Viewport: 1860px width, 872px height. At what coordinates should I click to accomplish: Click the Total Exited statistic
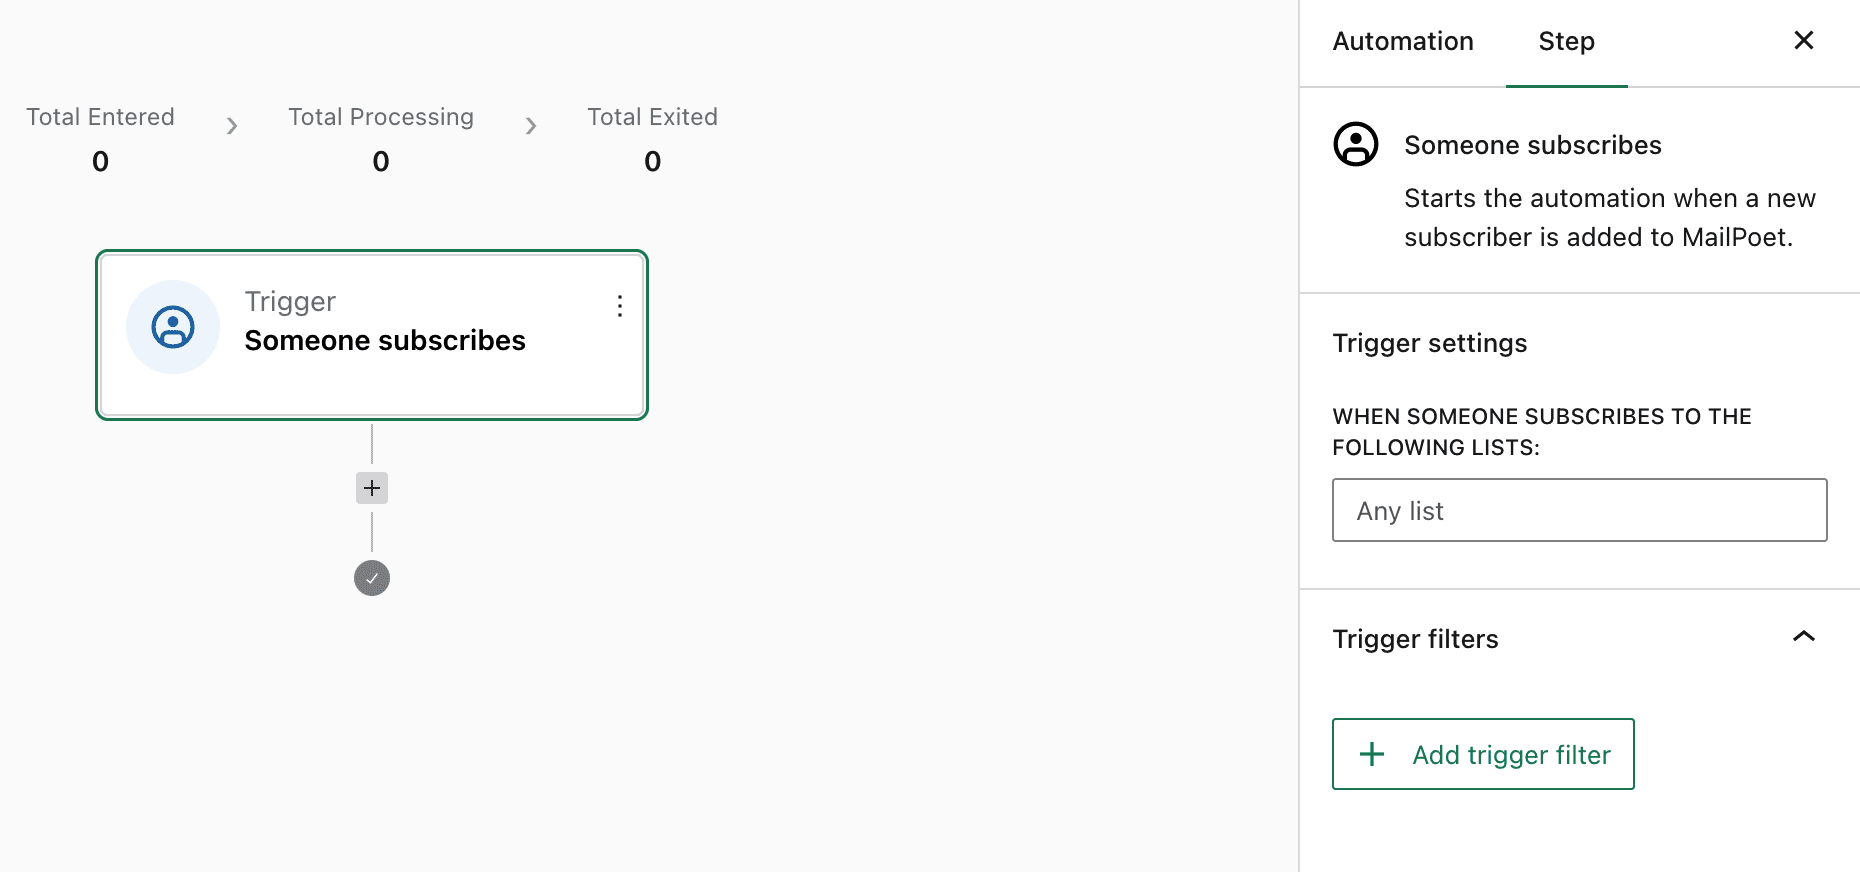pyautogui.click(x=653, y=138)
